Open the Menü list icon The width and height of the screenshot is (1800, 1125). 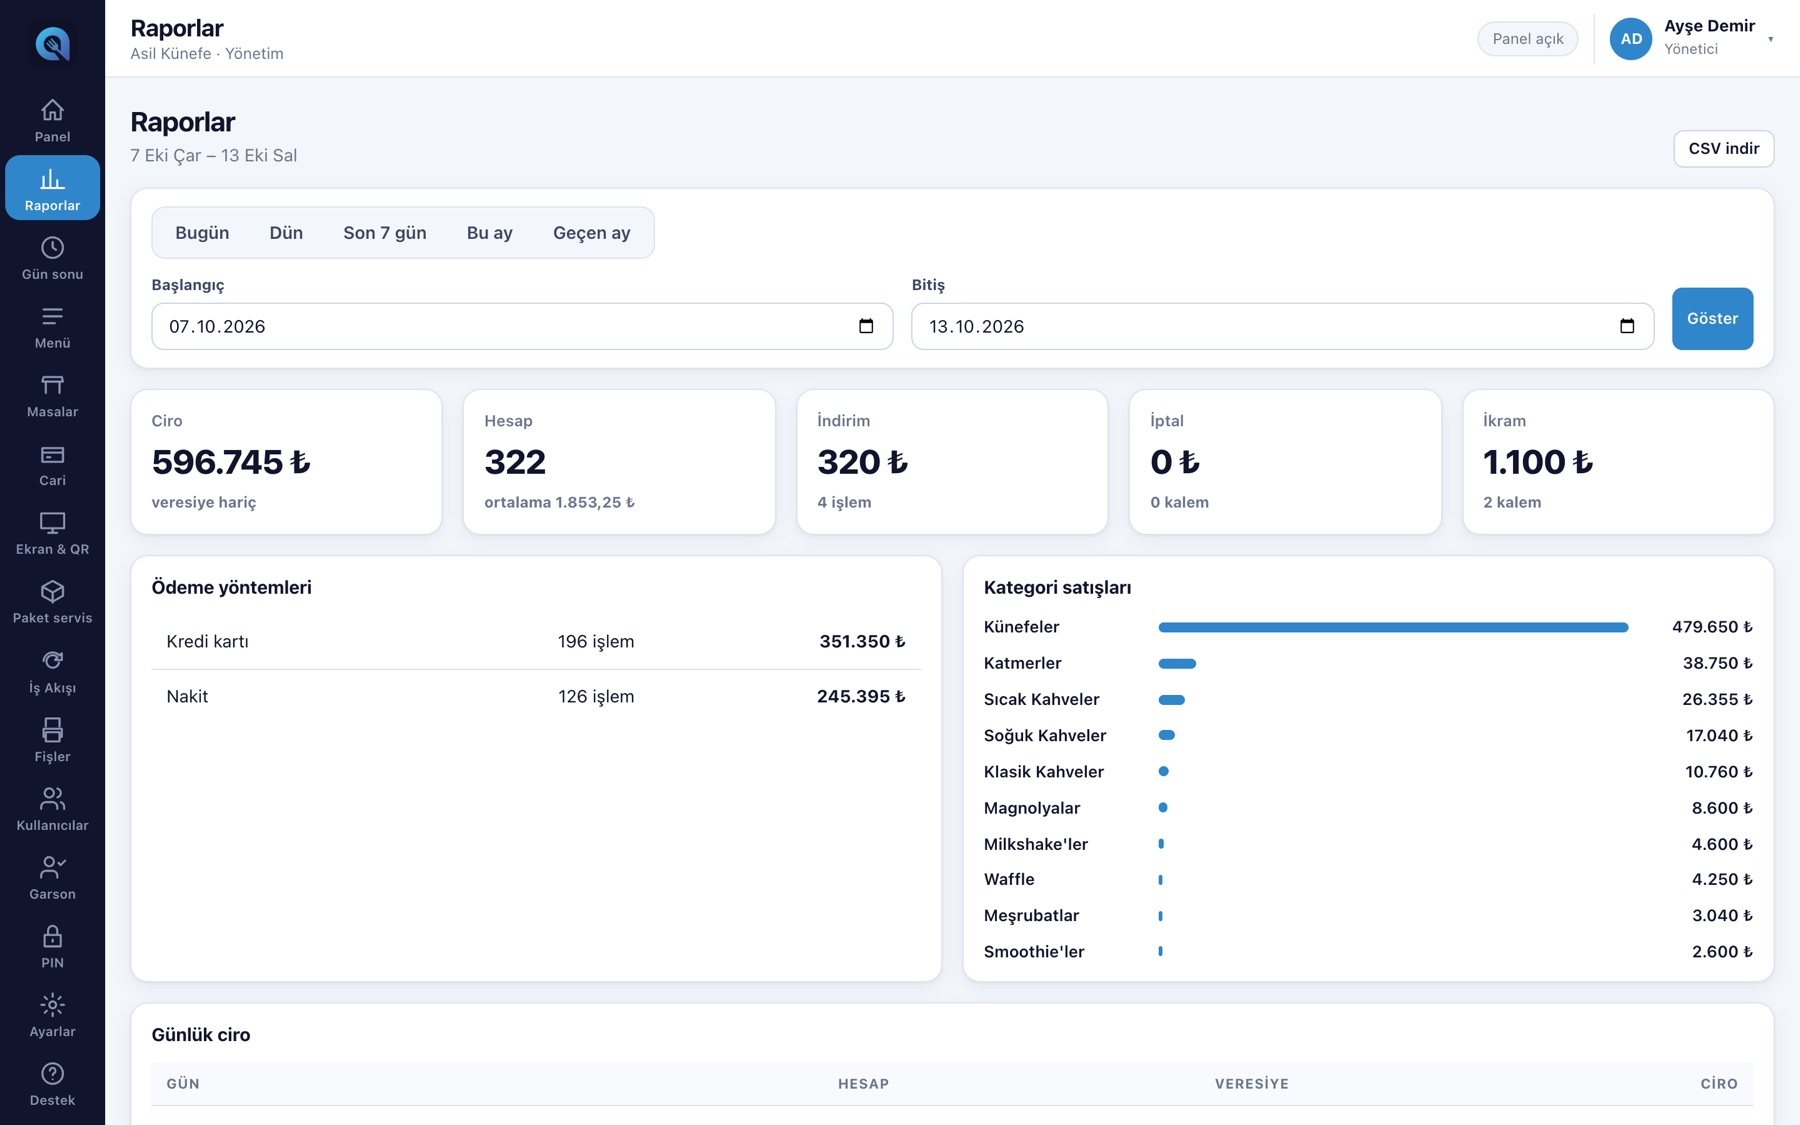click(x=52, y=316)
